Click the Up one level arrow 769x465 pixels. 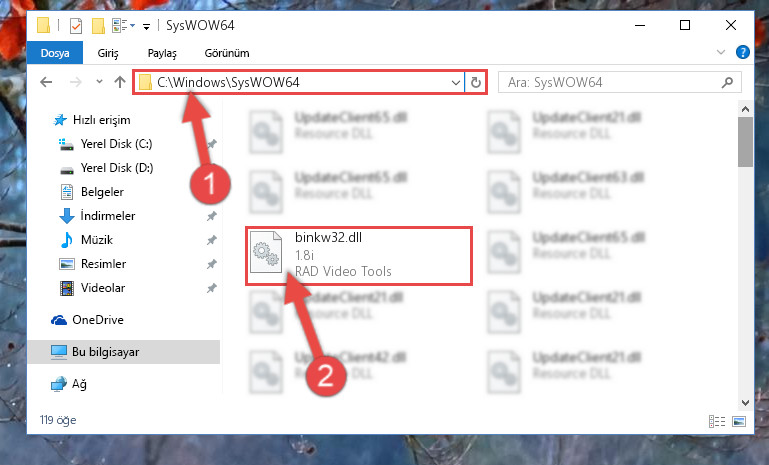(120, 82)
